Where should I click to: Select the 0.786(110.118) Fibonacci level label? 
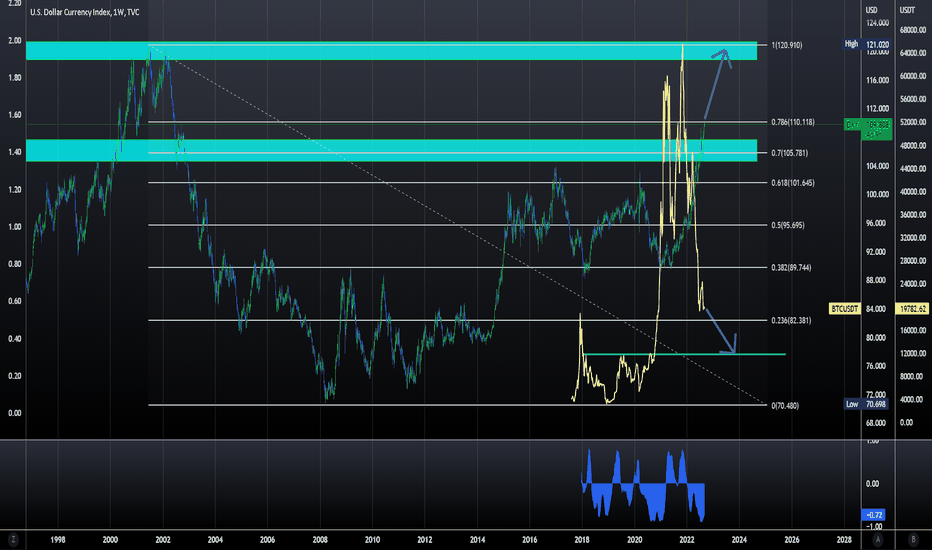793,122
